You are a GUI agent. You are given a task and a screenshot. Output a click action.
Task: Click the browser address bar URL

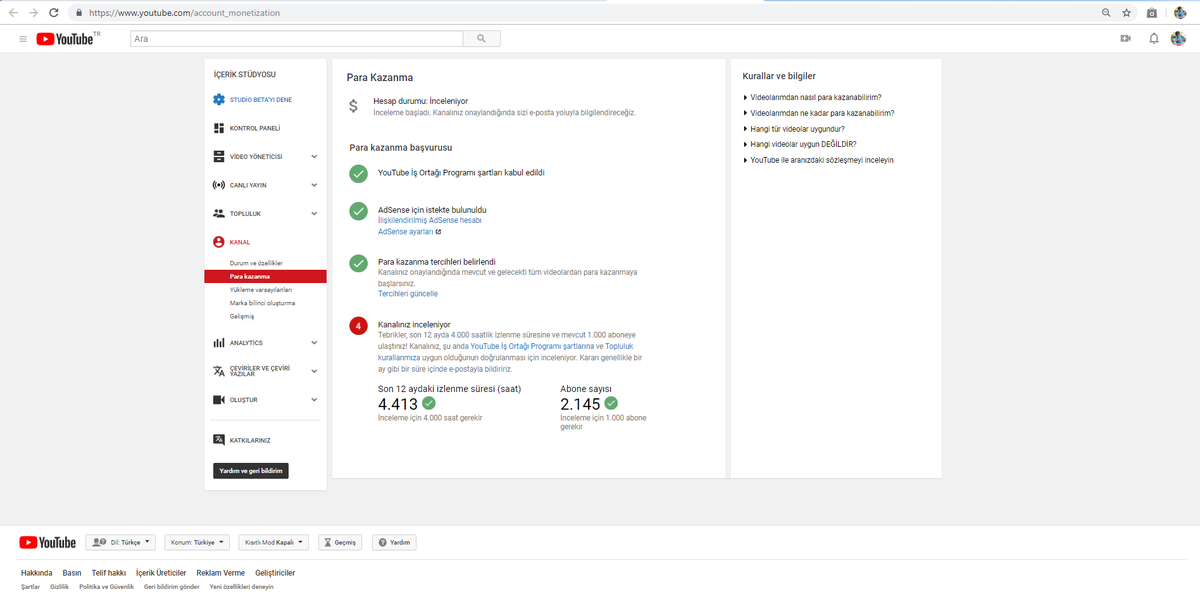(184, 13)
